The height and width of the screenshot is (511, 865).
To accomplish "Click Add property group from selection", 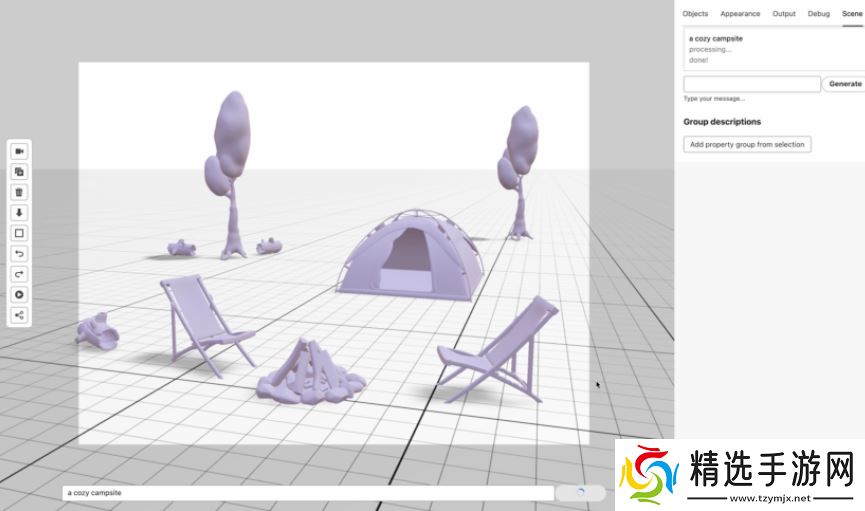I will coord(747,144).
